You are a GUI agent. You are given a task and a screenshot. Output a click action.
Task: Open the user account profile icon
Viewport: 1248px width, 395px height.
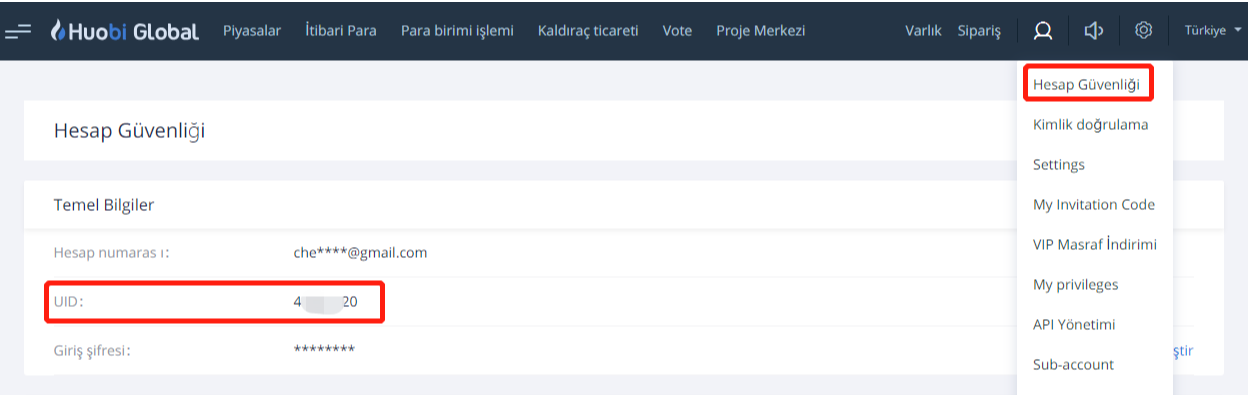pos(1043,31)
